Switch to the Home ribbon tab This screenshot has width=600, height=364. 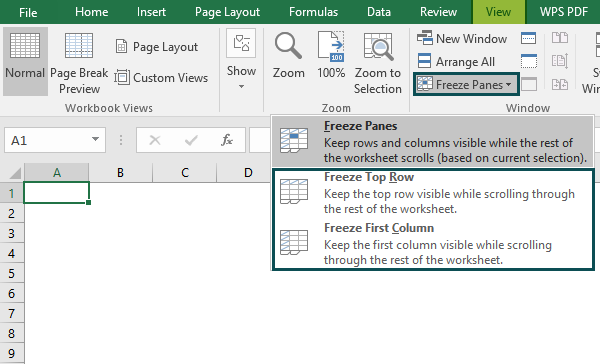click(x=91, y=12)
